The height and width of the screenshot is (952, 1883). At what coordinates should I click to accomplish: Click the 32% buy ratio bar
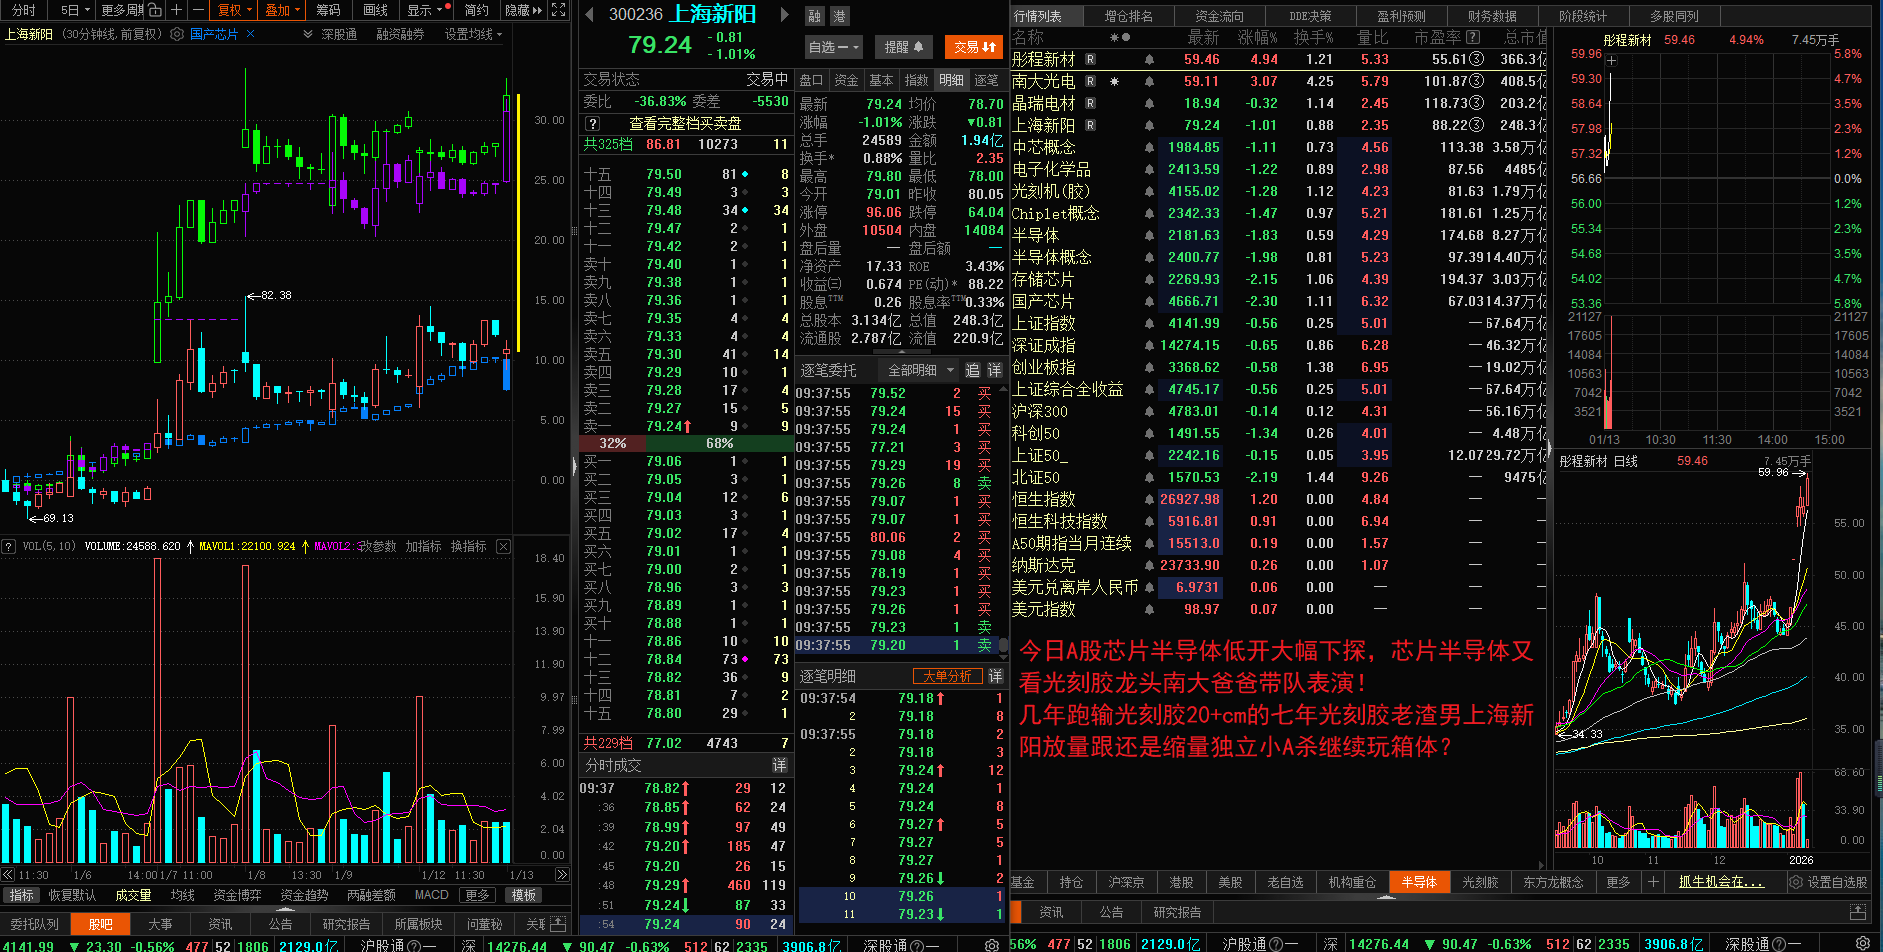click(613, 443)
